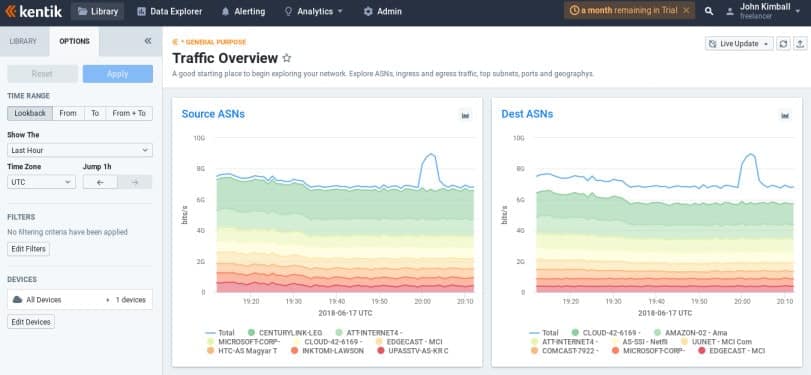
Task: Toggle AS-SSI Netflix legend entry
Action: click(639, 342)
